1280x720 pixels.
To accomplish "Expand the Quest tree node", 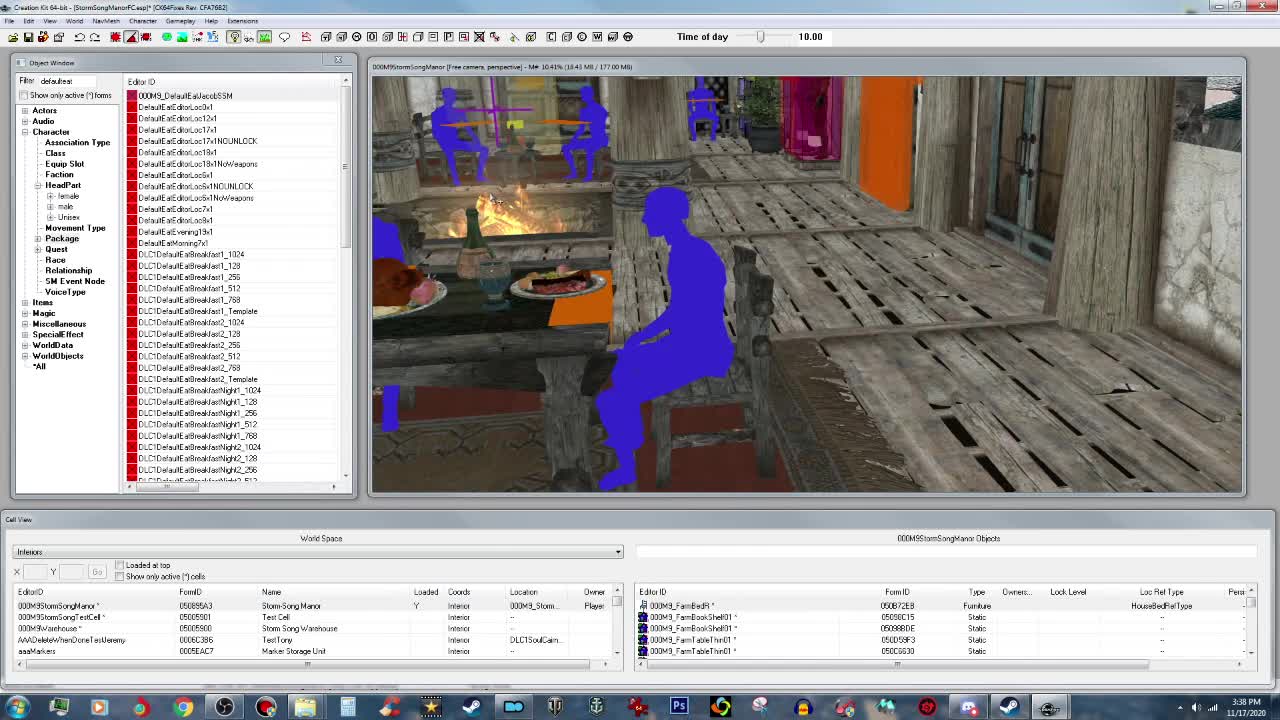I will 38,250.
